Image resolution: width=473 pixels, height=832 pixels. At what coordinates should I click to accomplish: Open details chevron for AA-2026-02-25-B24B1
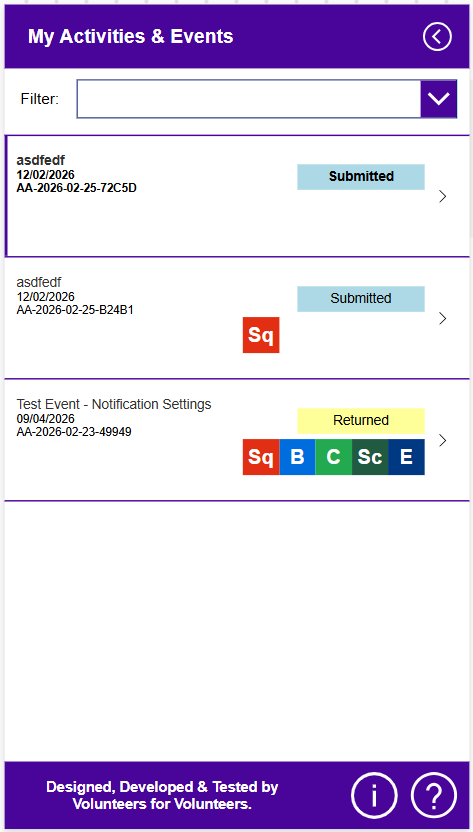pyautogui.click(x=443, y=318)
